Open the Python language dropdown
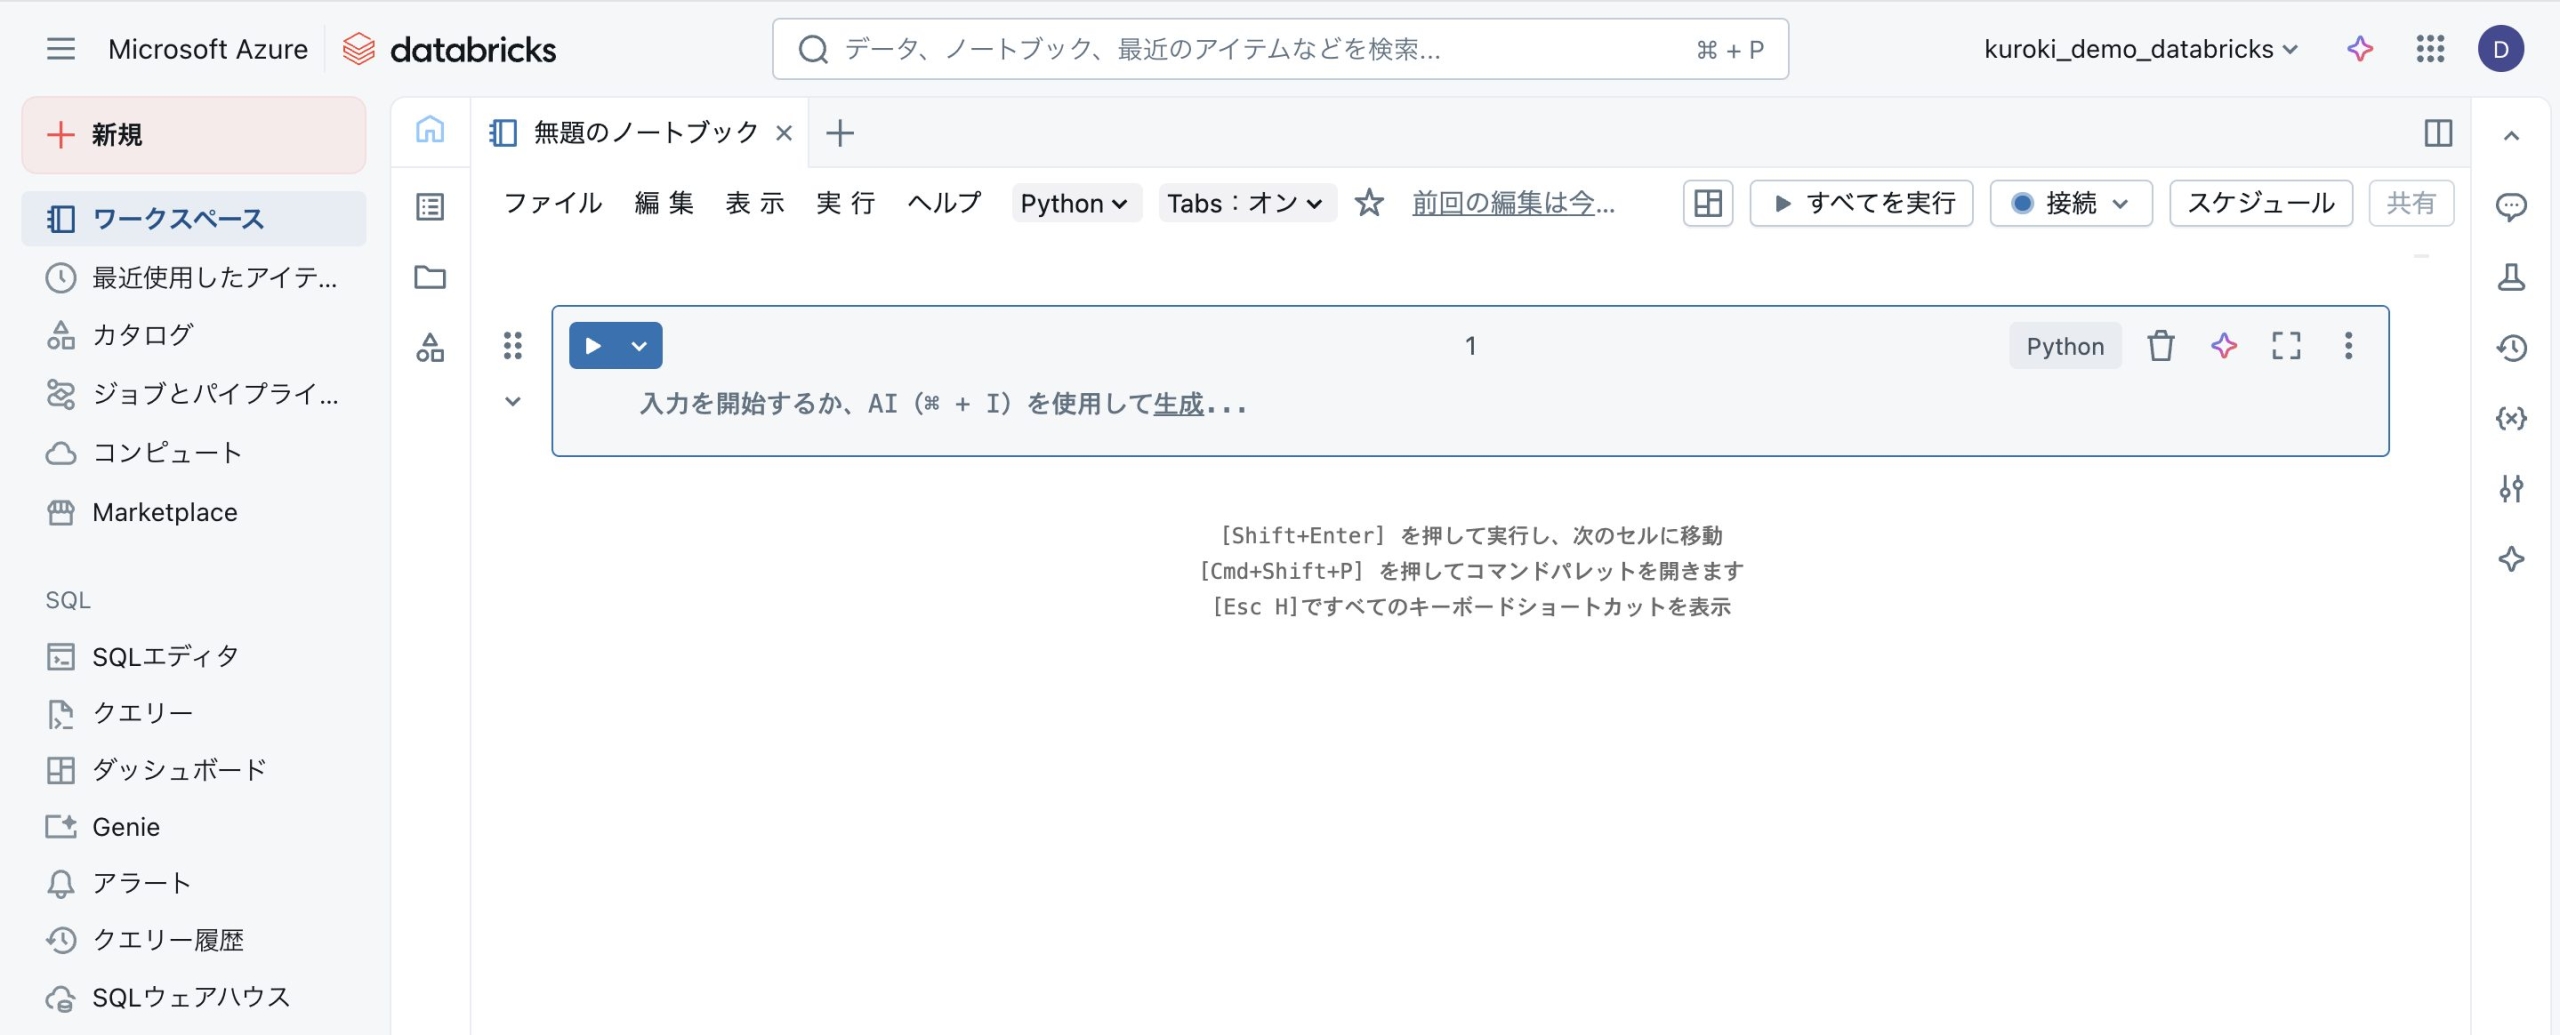Image resolution: width=2560 pixels, height=1035 pixels. (x=1075, y=203)
